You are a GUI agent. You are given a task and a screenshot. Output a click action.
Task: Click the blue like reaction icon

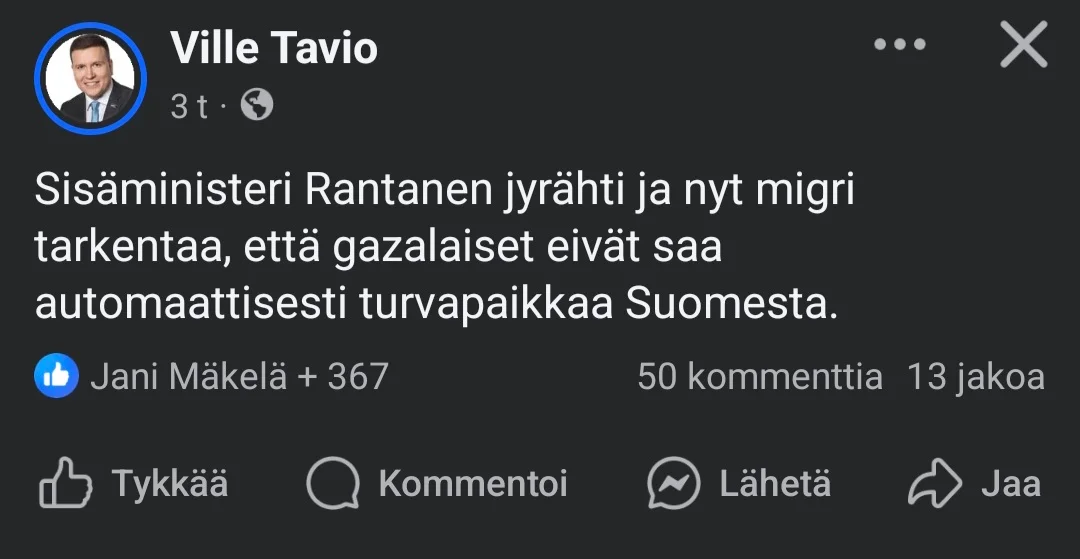click(x=56, y=376)
